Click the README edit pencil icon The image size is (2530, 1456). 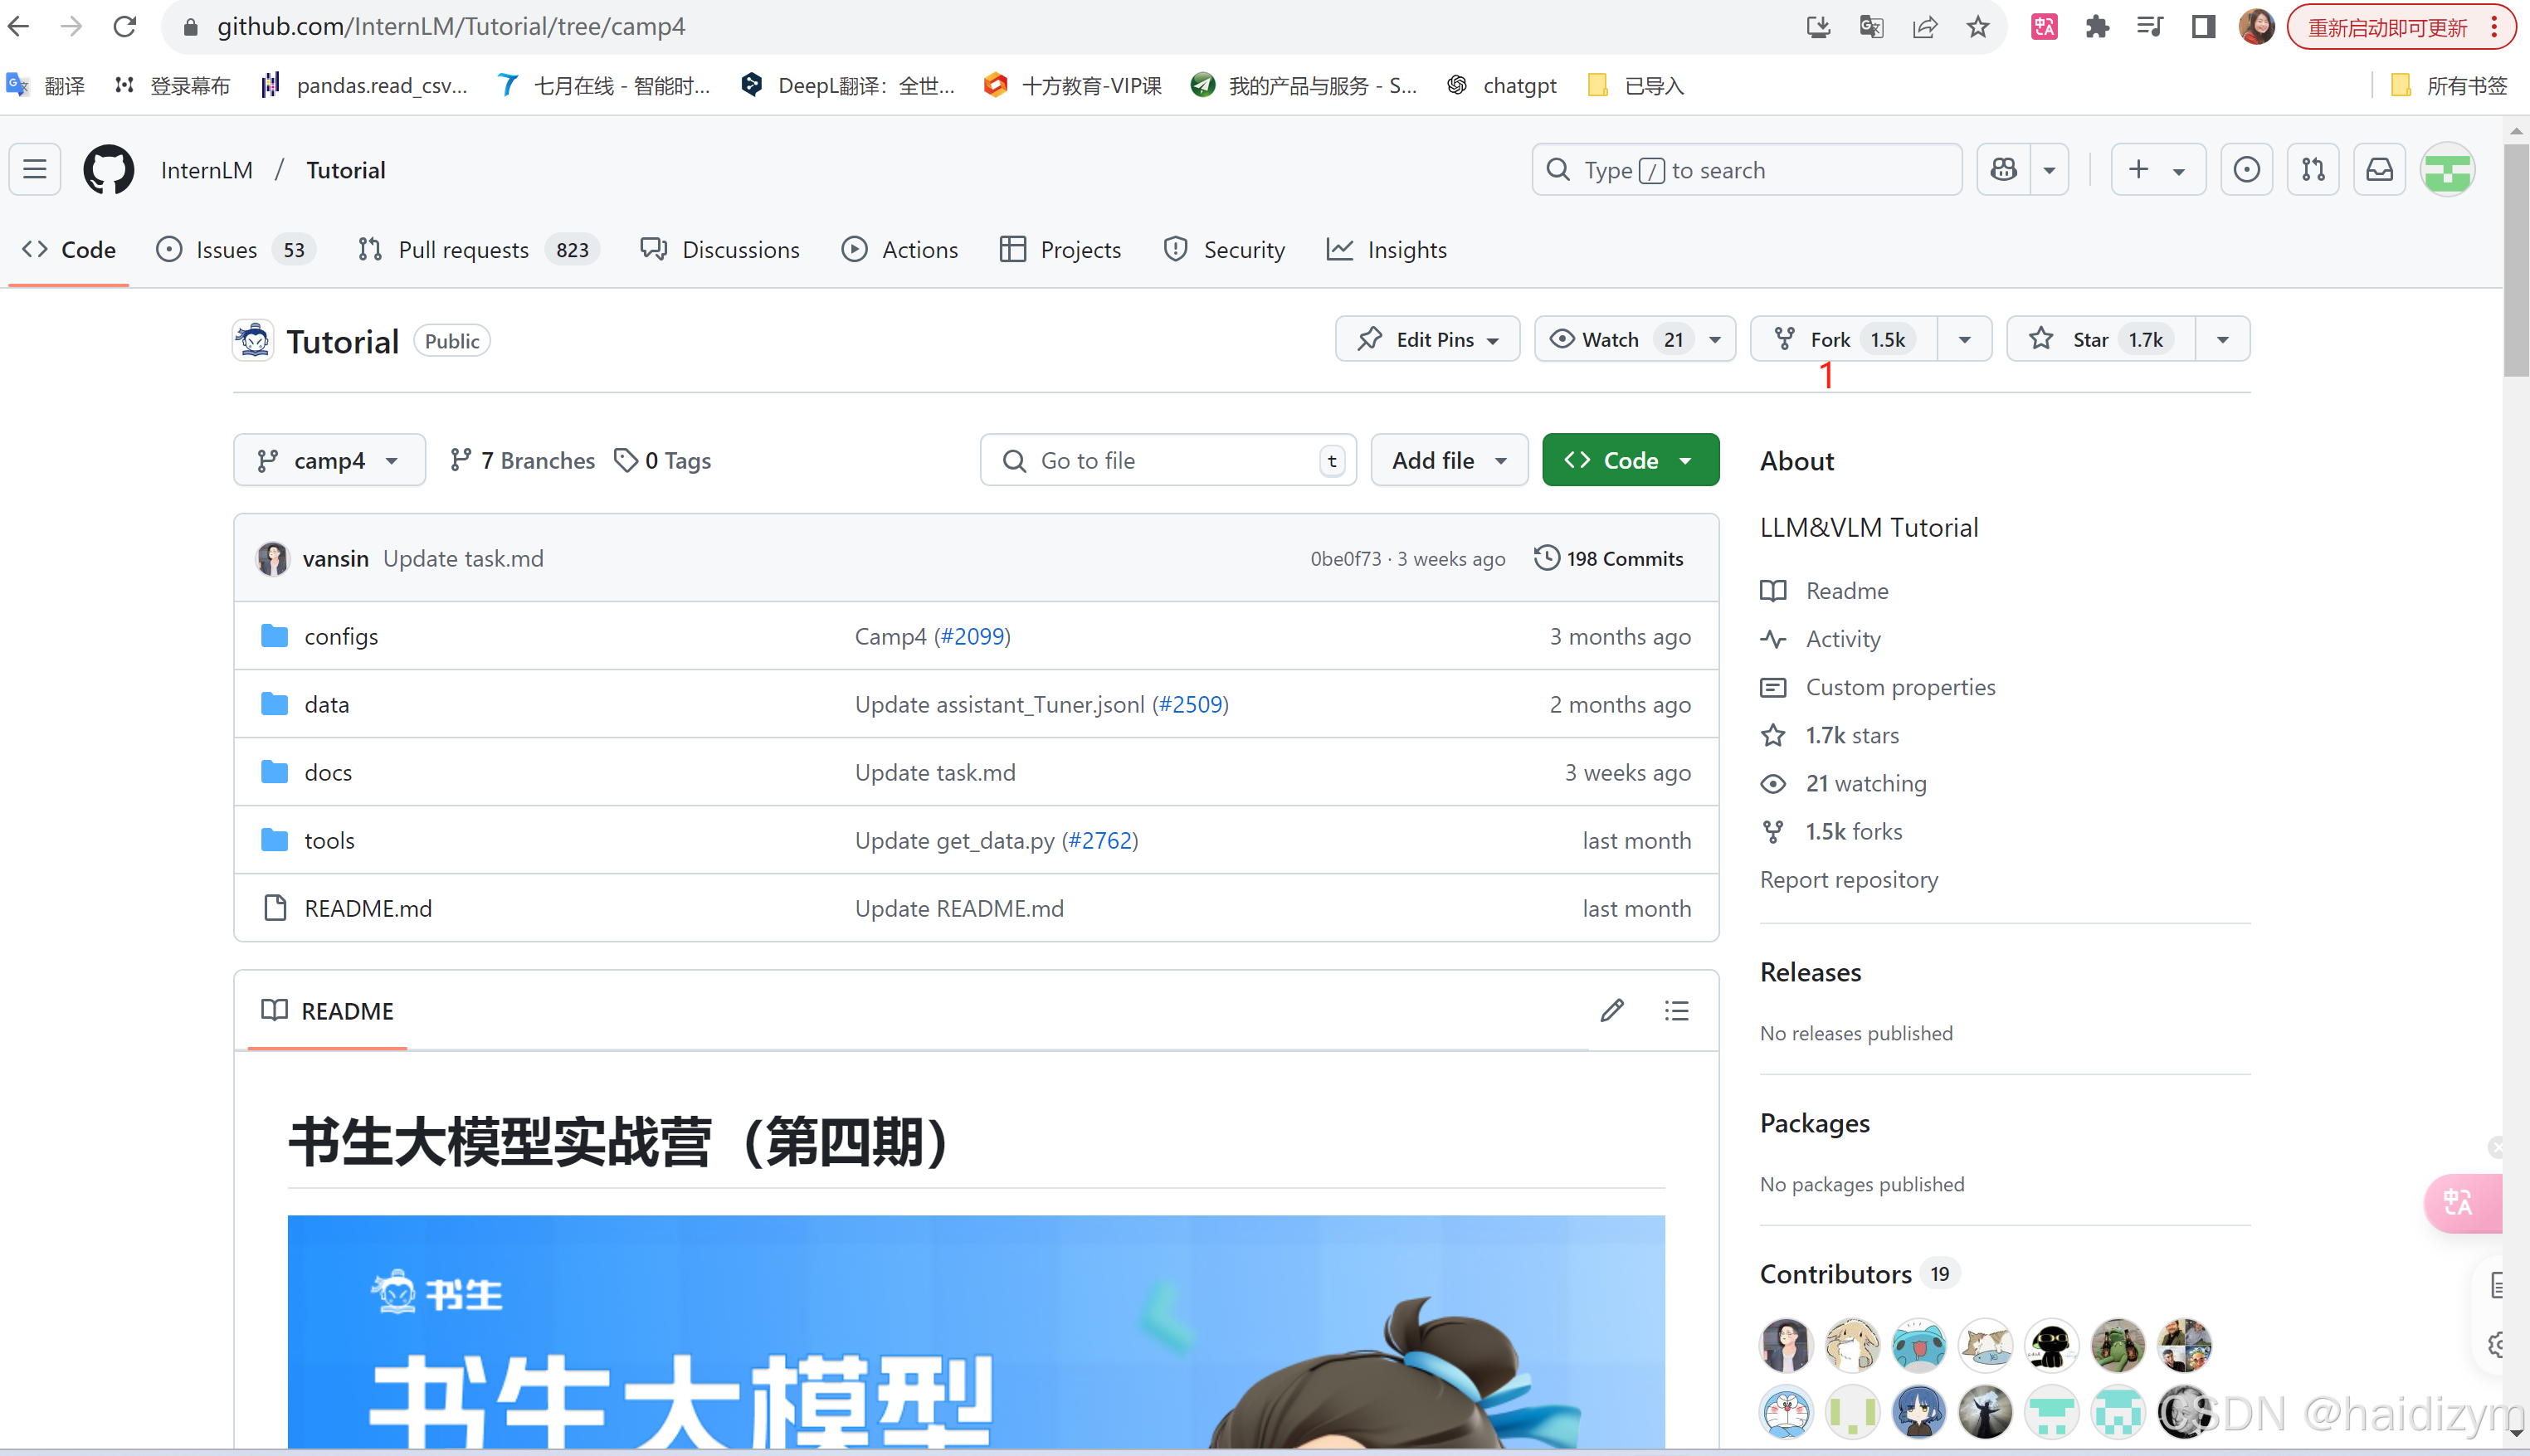click(x=1611, y=1010)
